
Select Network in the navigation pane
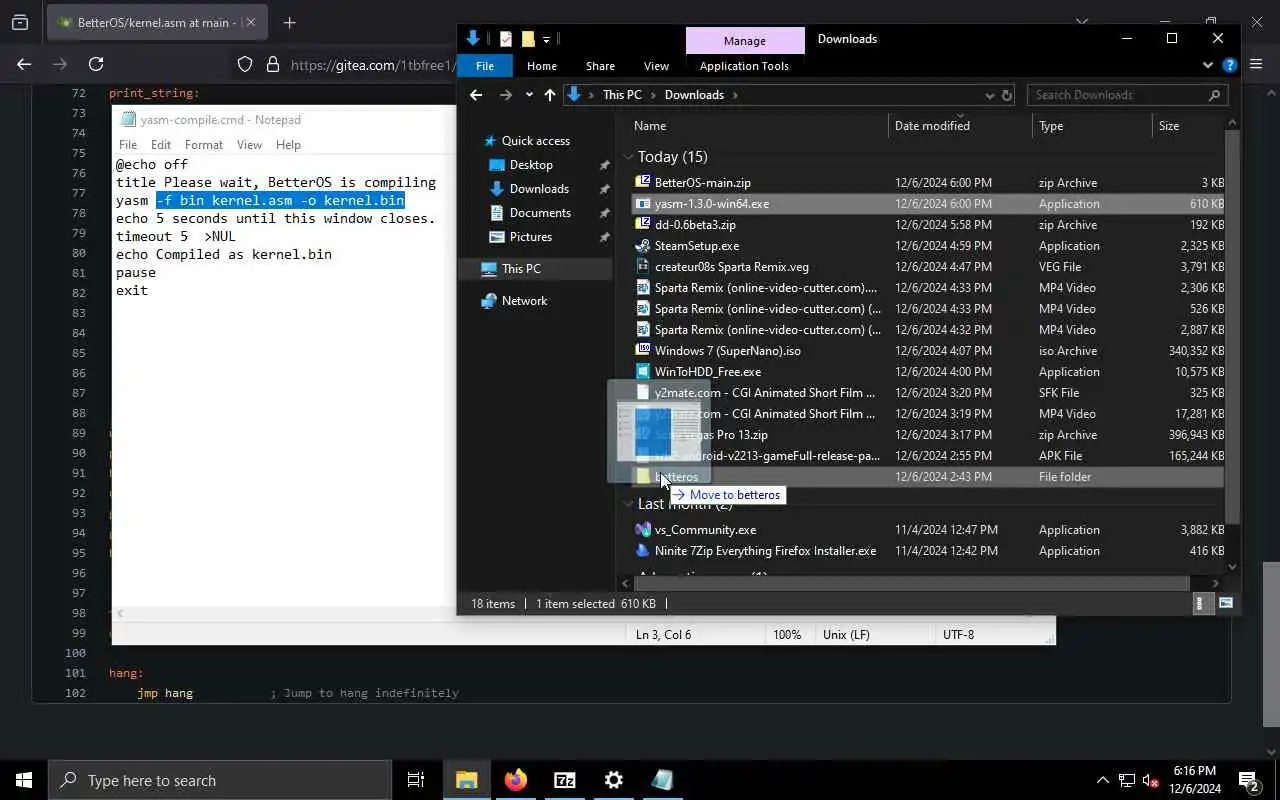524,301
